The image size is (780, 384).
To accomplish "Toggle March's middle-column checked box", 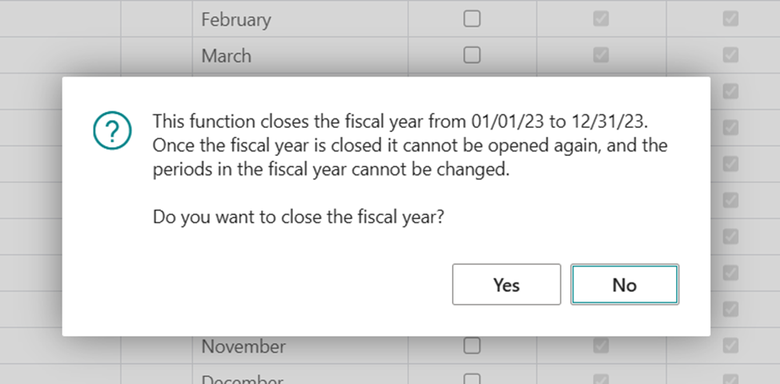I will click(x=601, y=55).
